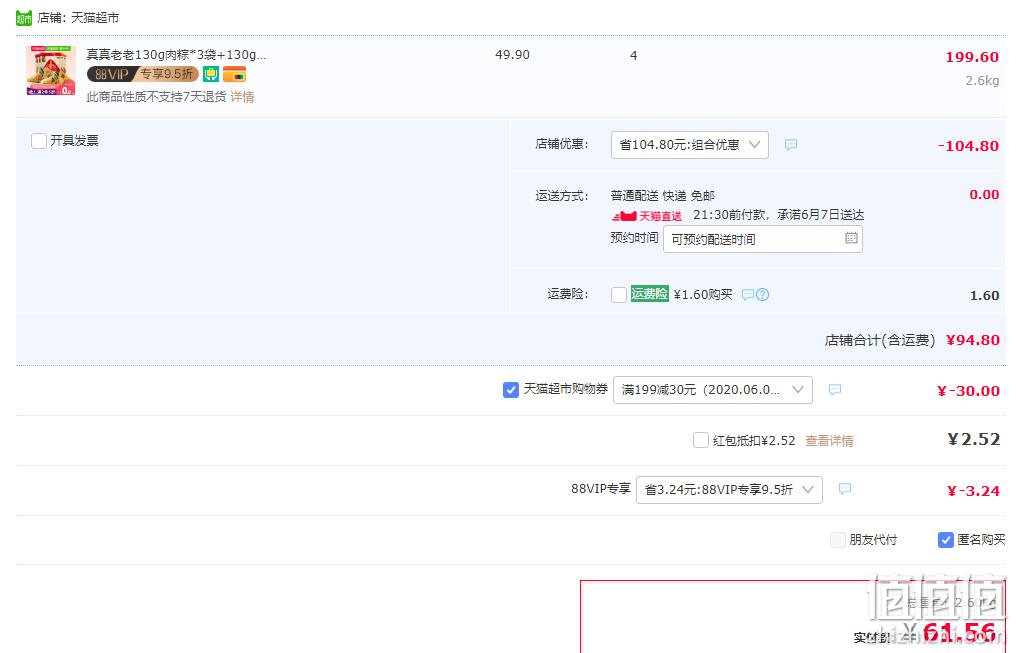
Task: Click the green shield guarantee icon
Action: click(211, 74)
